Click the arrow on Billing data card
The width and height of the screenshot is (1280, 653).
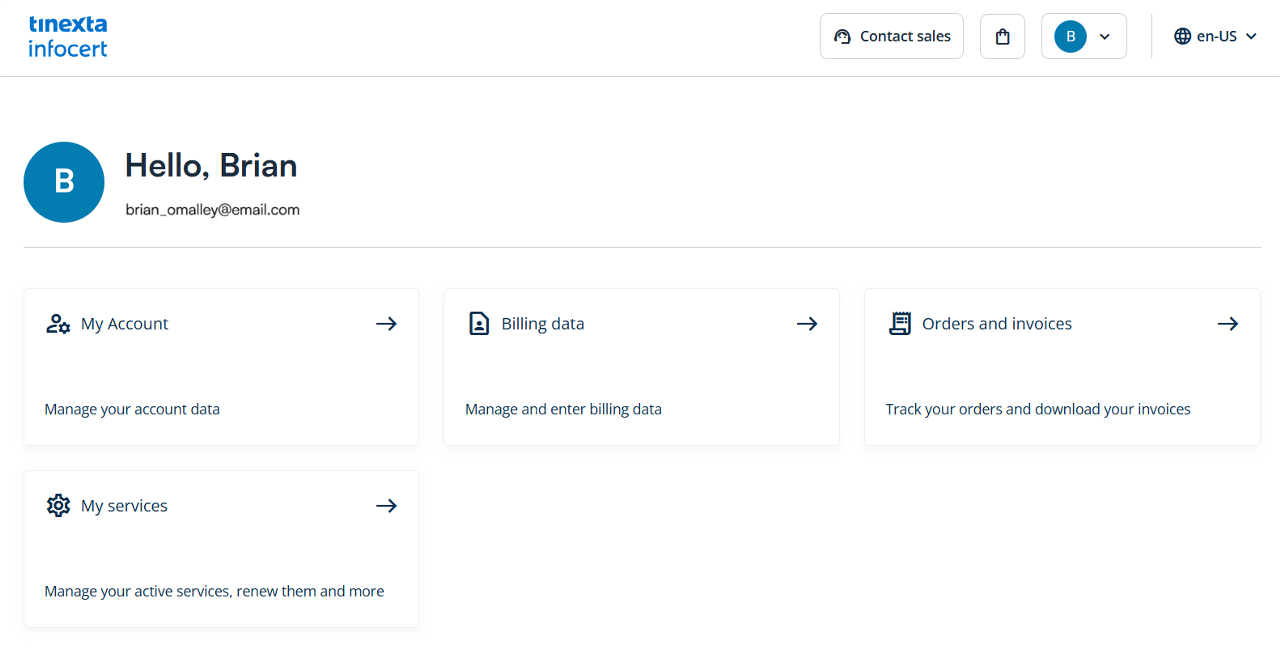point(807,324)
